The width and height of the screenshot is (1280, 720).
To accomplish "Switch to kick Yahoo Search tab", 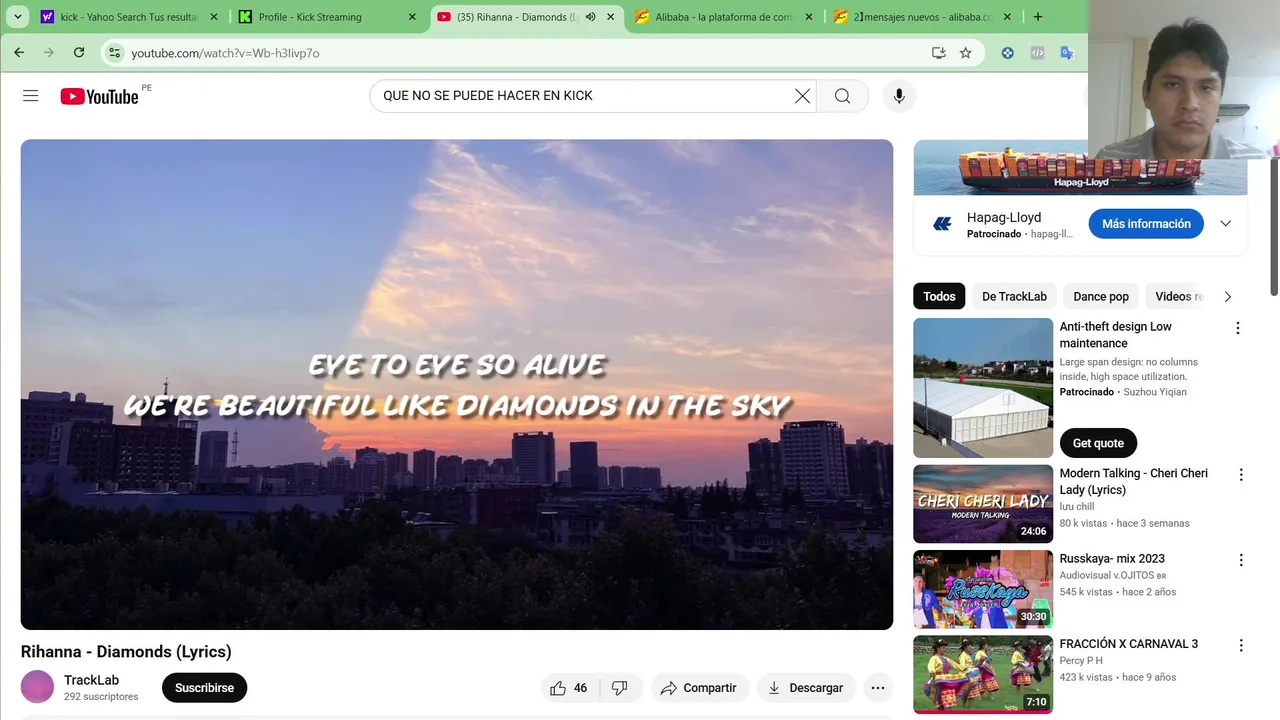I will click(128, 17).
